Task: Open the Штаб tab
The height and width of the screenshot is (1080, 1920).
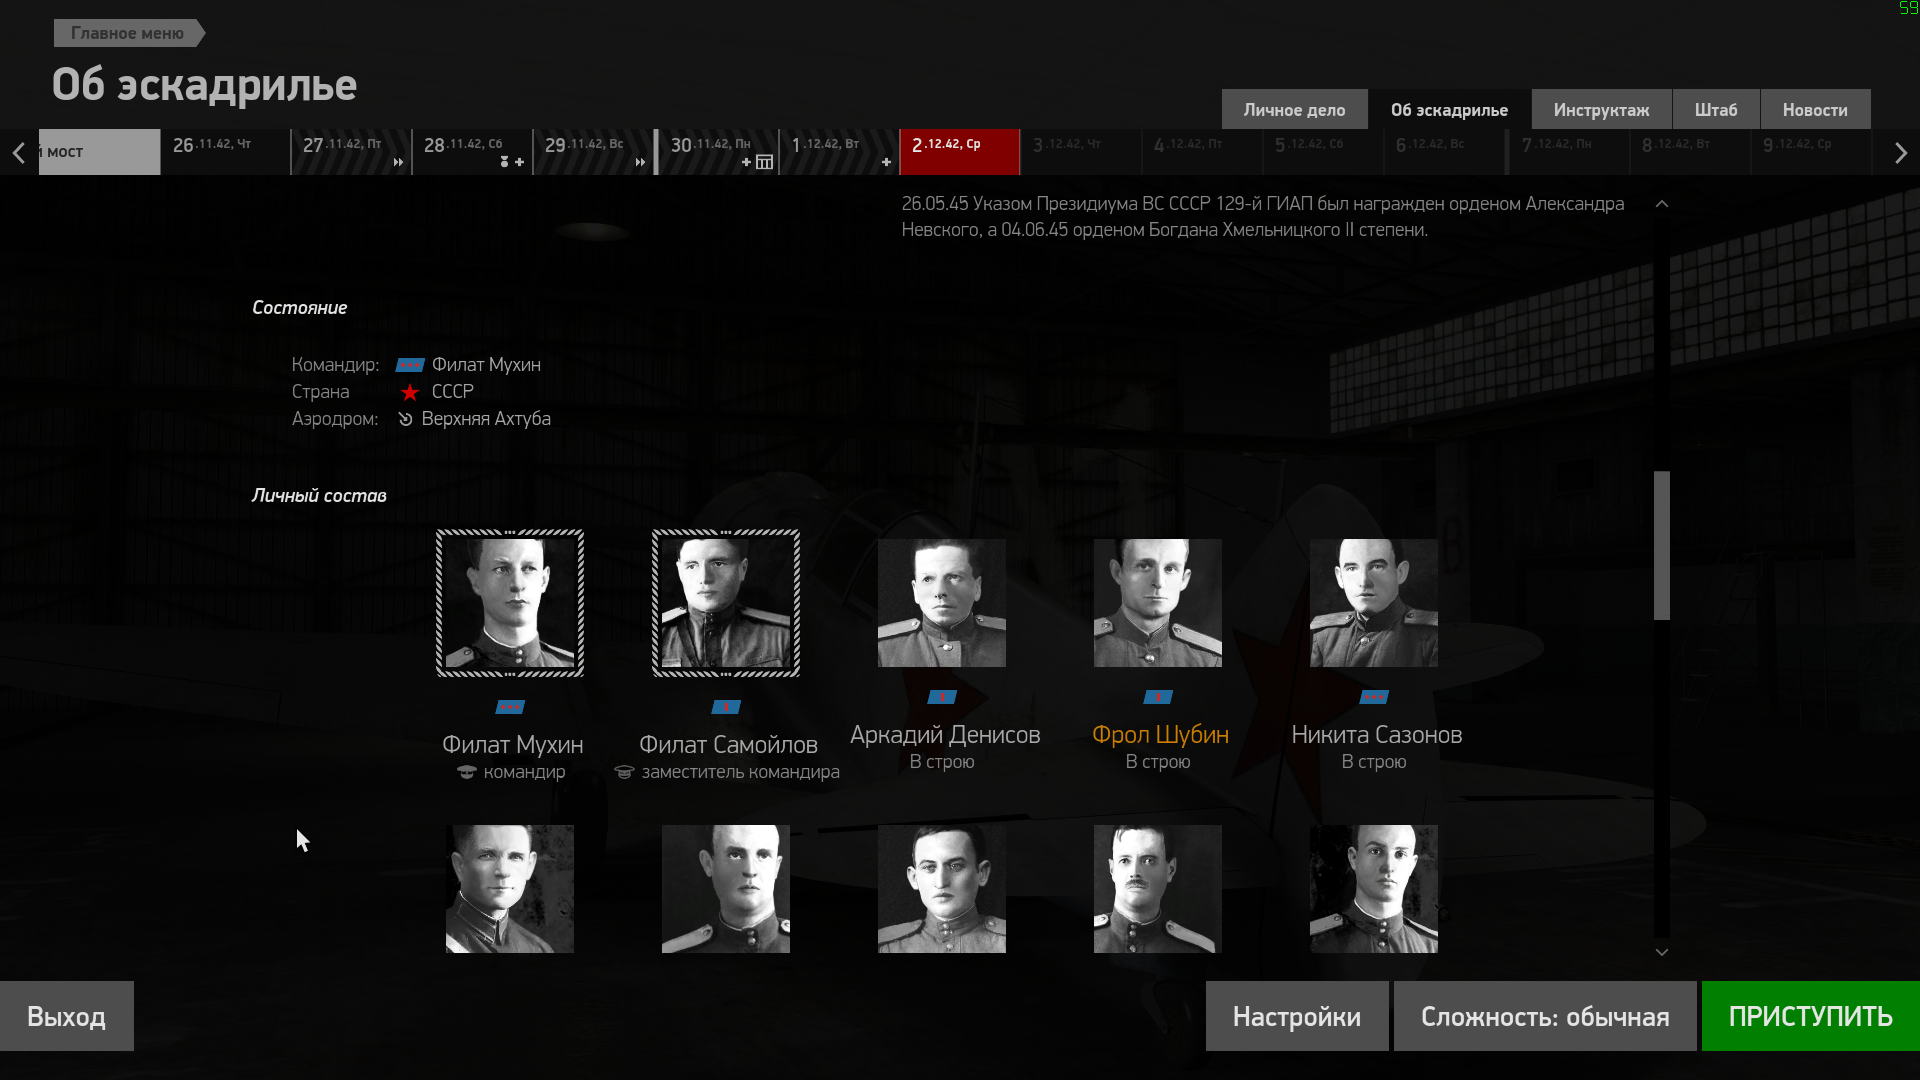Action: [1716, 109]
